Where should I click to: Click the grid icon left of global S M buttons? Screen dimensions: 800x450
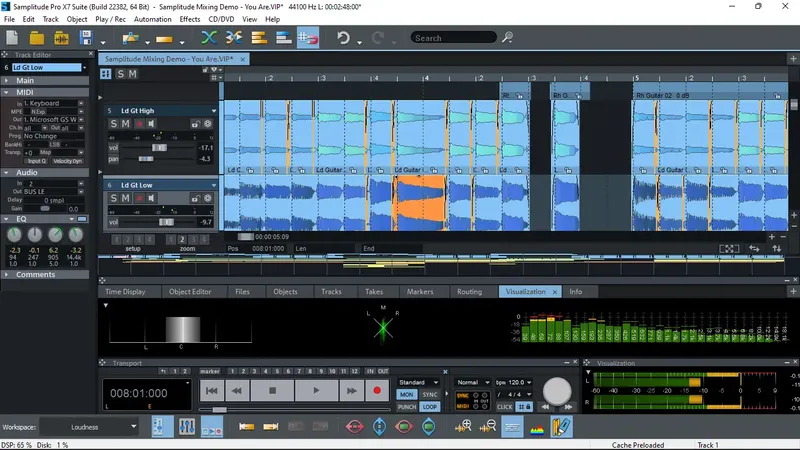[x=106, y=74]
